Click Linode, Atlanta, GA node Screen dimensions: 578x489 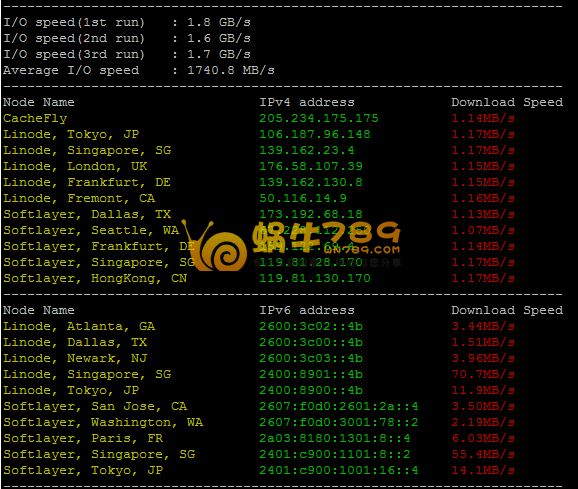tap(79, 326)
